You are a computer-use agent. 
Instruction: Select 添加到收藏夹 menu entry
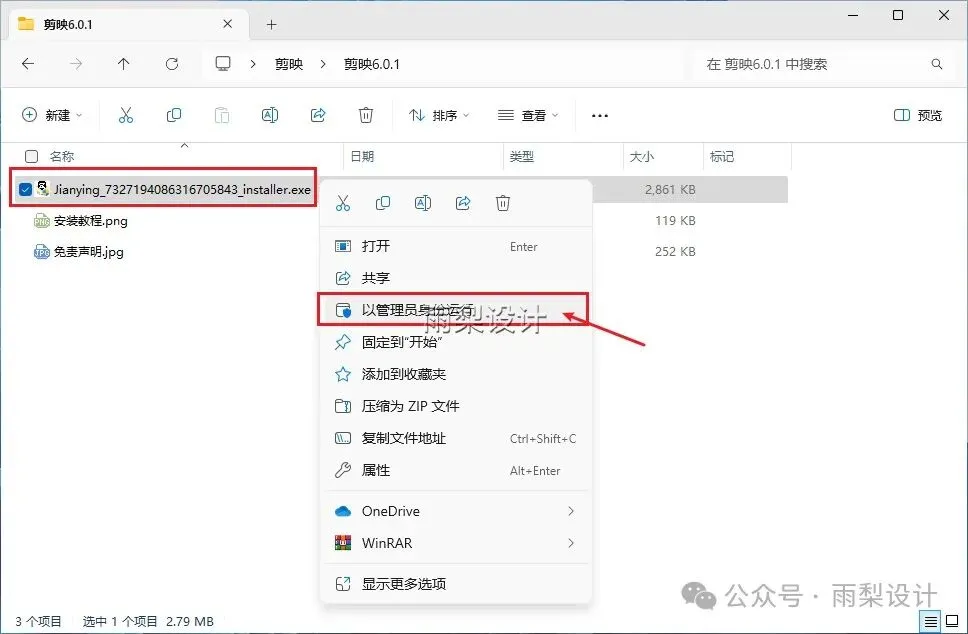[456, 374]
